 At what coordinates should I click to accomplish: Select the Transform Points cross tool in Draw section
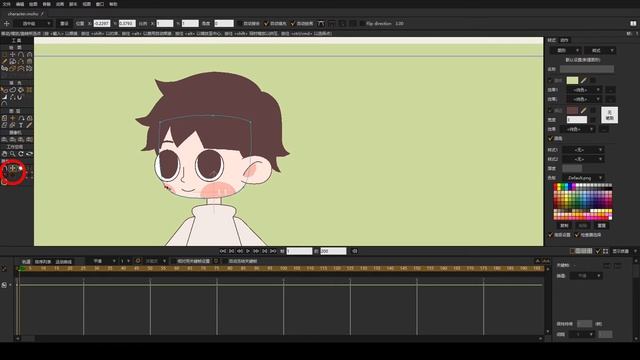coord(13,54)
